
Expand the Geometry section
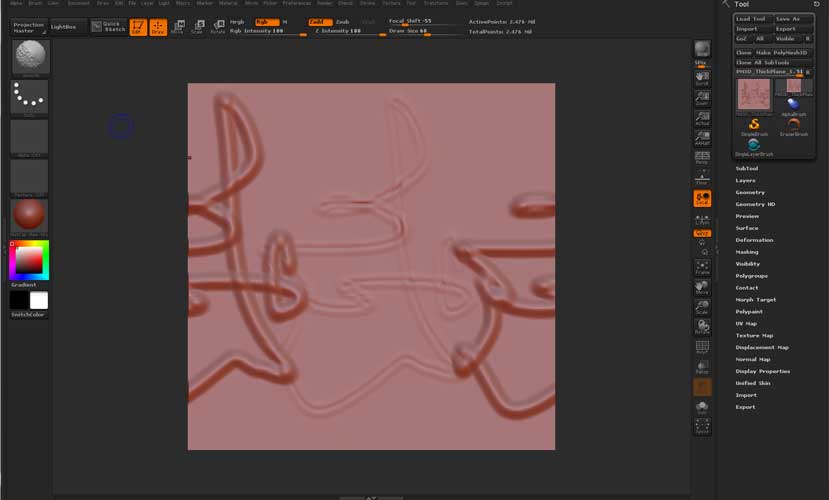point(750,192)
